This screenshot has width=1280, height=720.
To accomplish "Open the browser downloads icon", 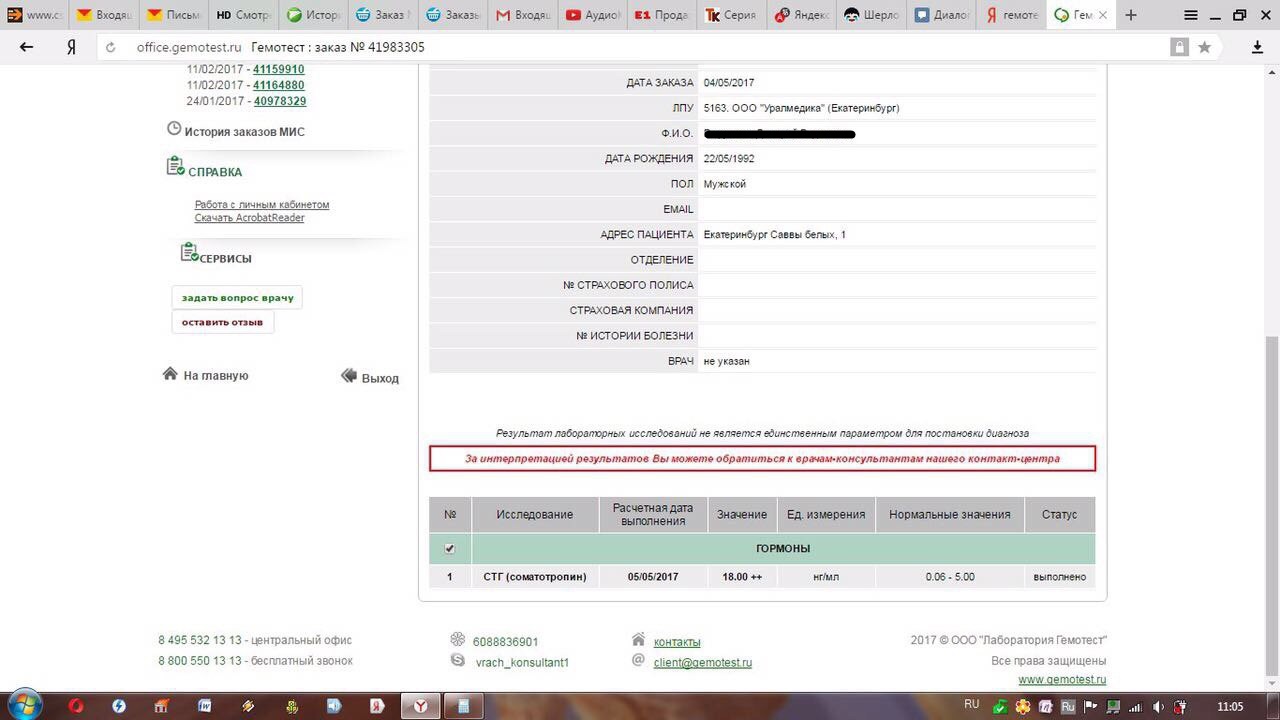I will [1258, 47].
